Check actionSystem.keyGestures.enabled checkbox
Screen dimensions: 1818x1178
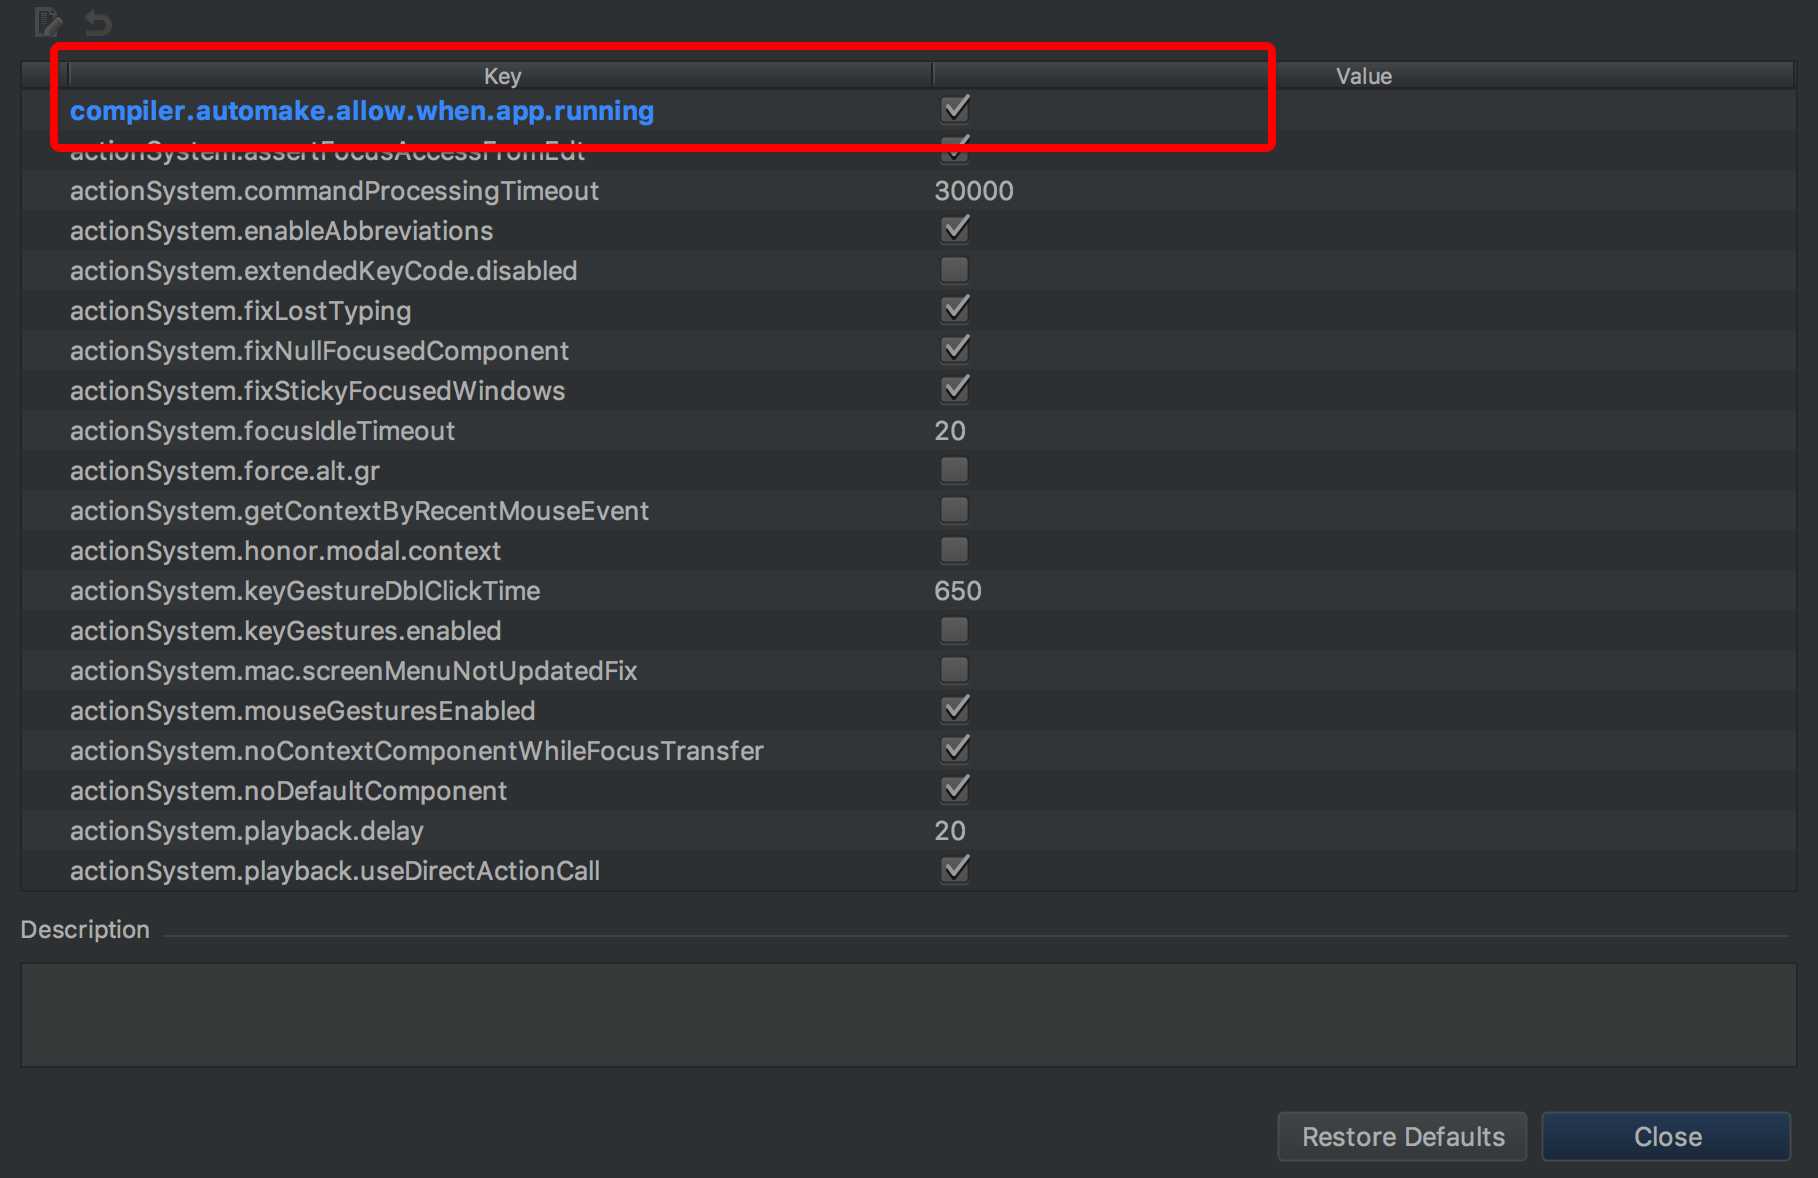(x=955, y=630)
